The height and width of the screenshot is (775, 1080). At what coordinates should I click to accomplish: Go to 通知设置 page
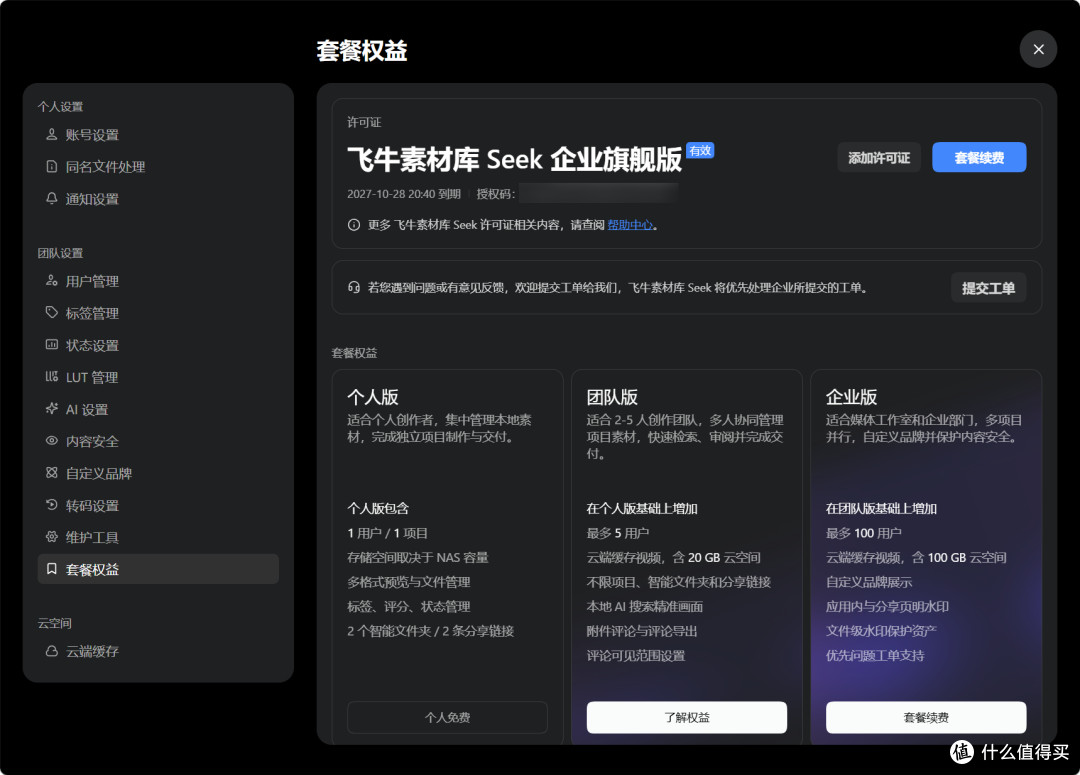[x=92, y=199]
